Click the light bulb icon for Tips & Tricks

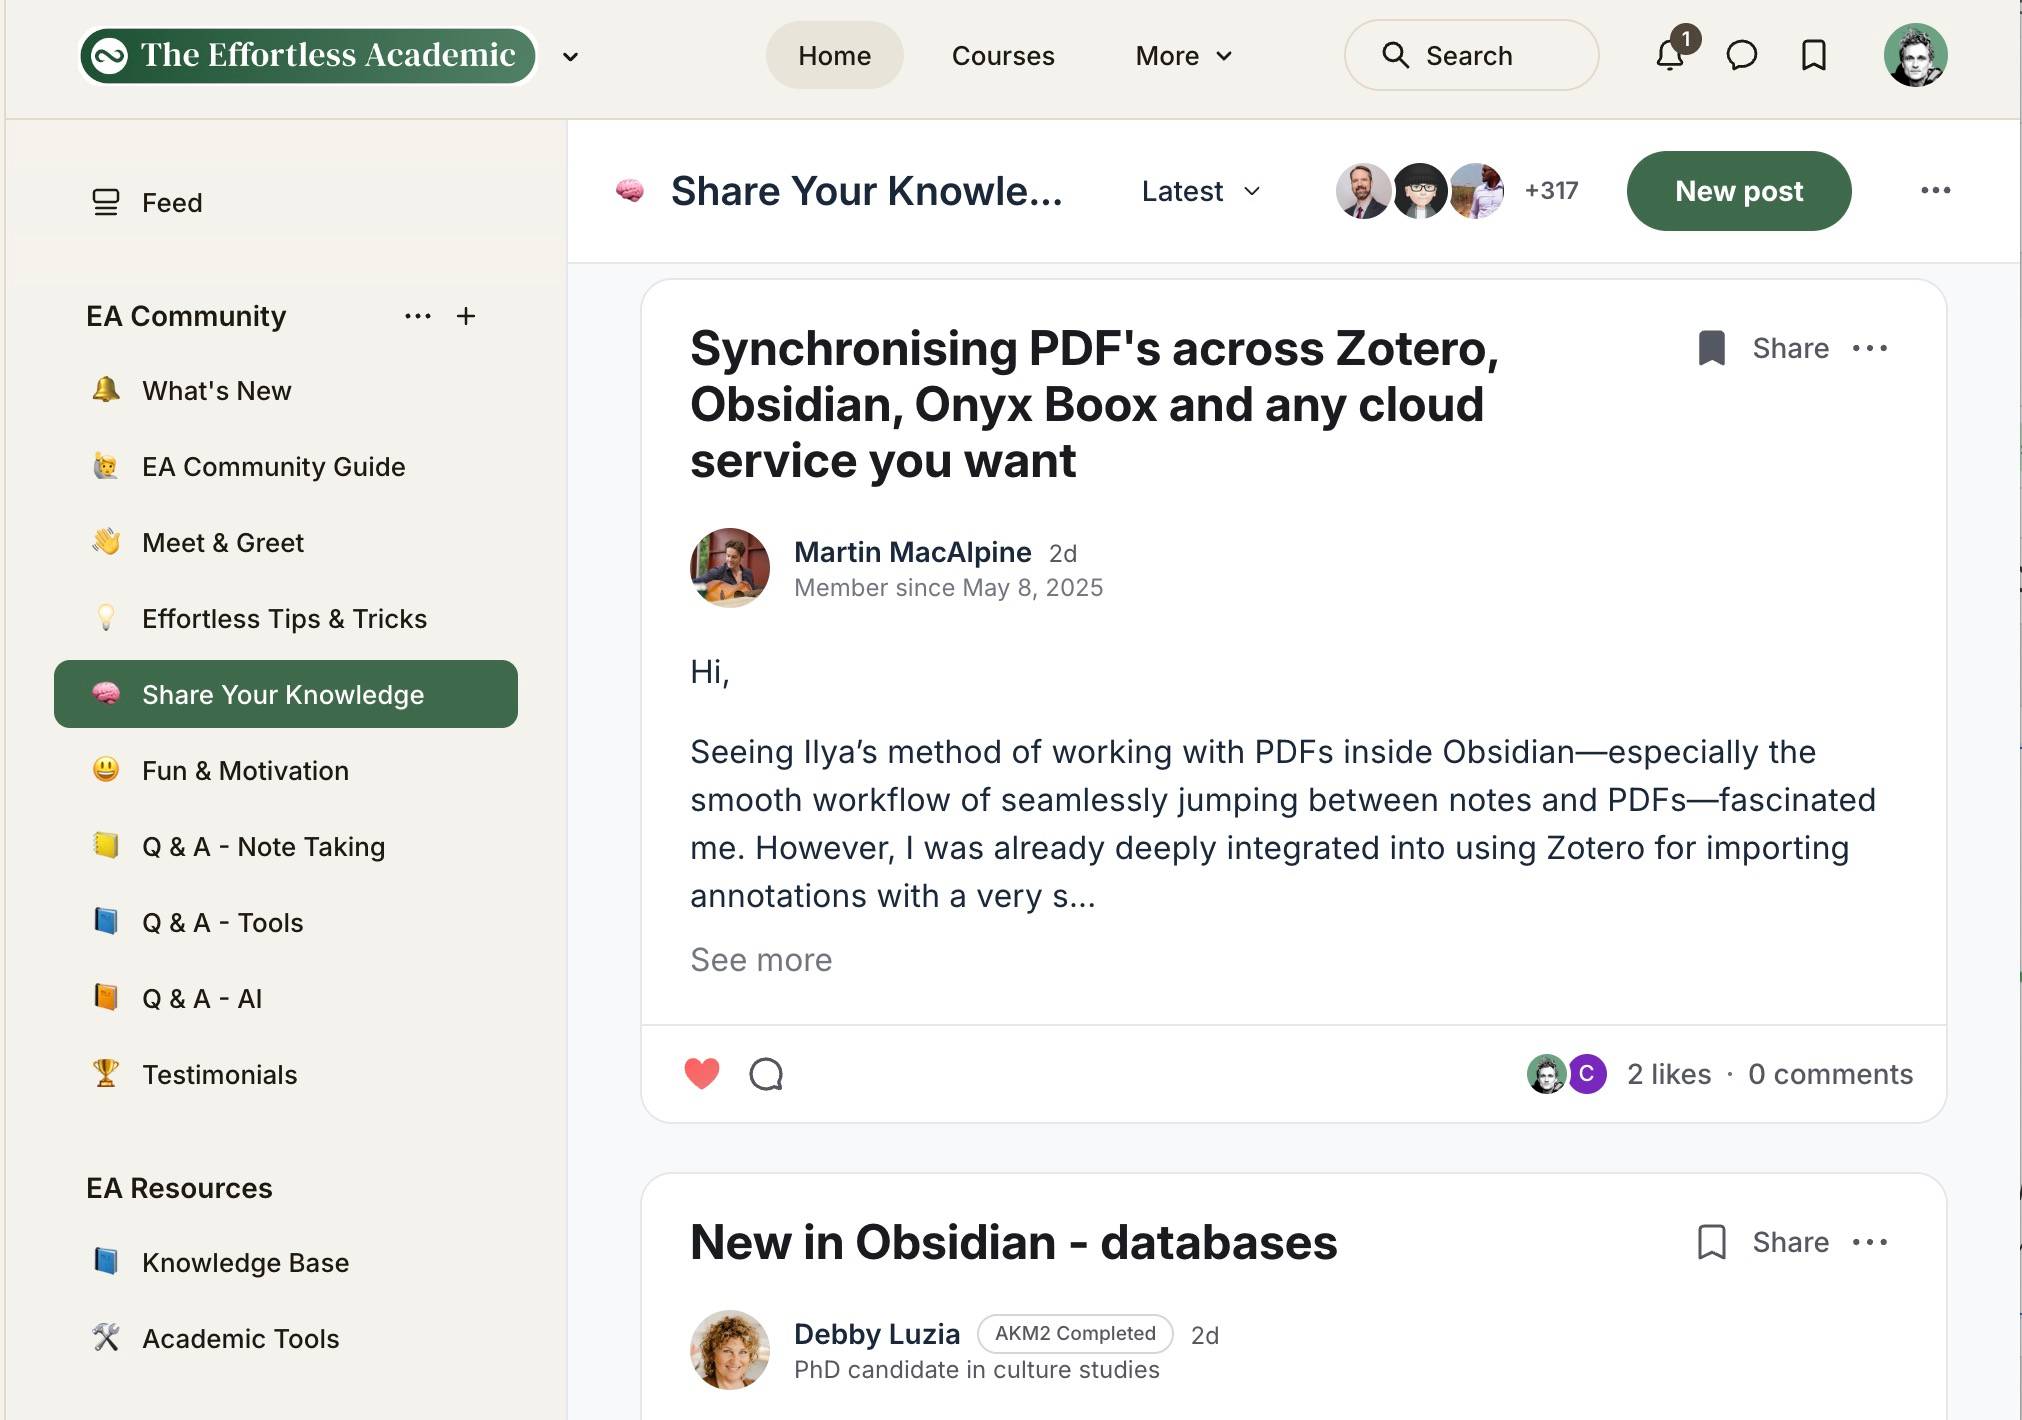coord(106,617)
